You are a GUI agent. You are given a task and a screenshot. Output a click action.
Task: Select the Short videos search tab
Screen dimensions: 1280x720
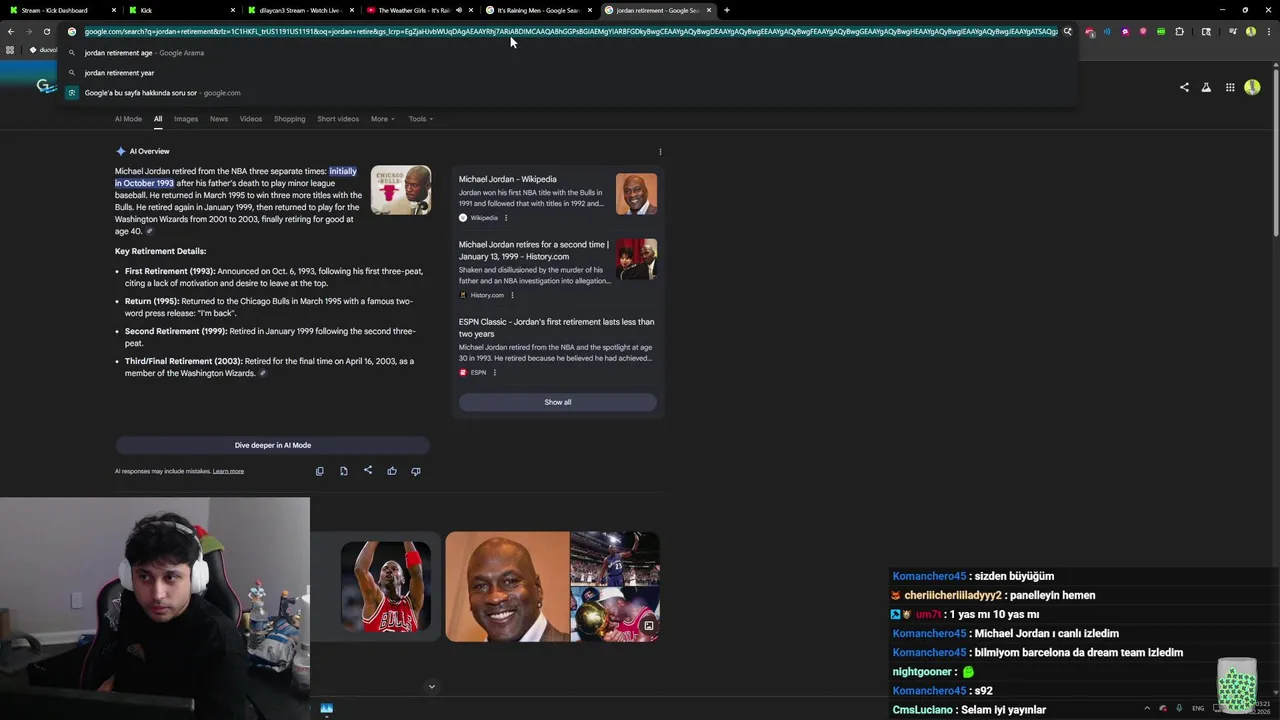coord(338,119)
